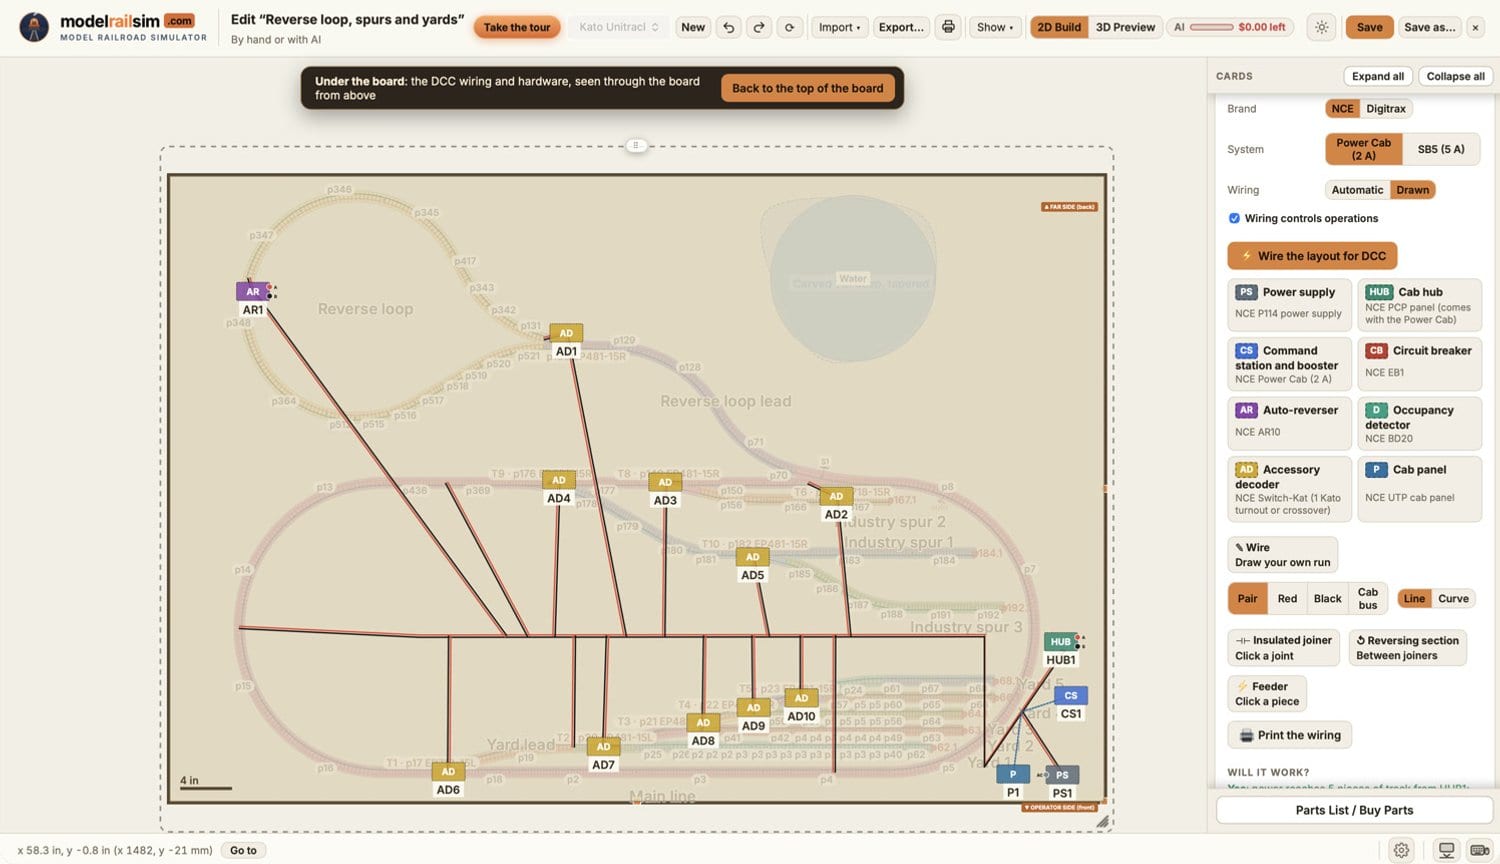Open settings gear in status bar
This screenshot has width=1500, height=864.
[x=1402, y=850]
